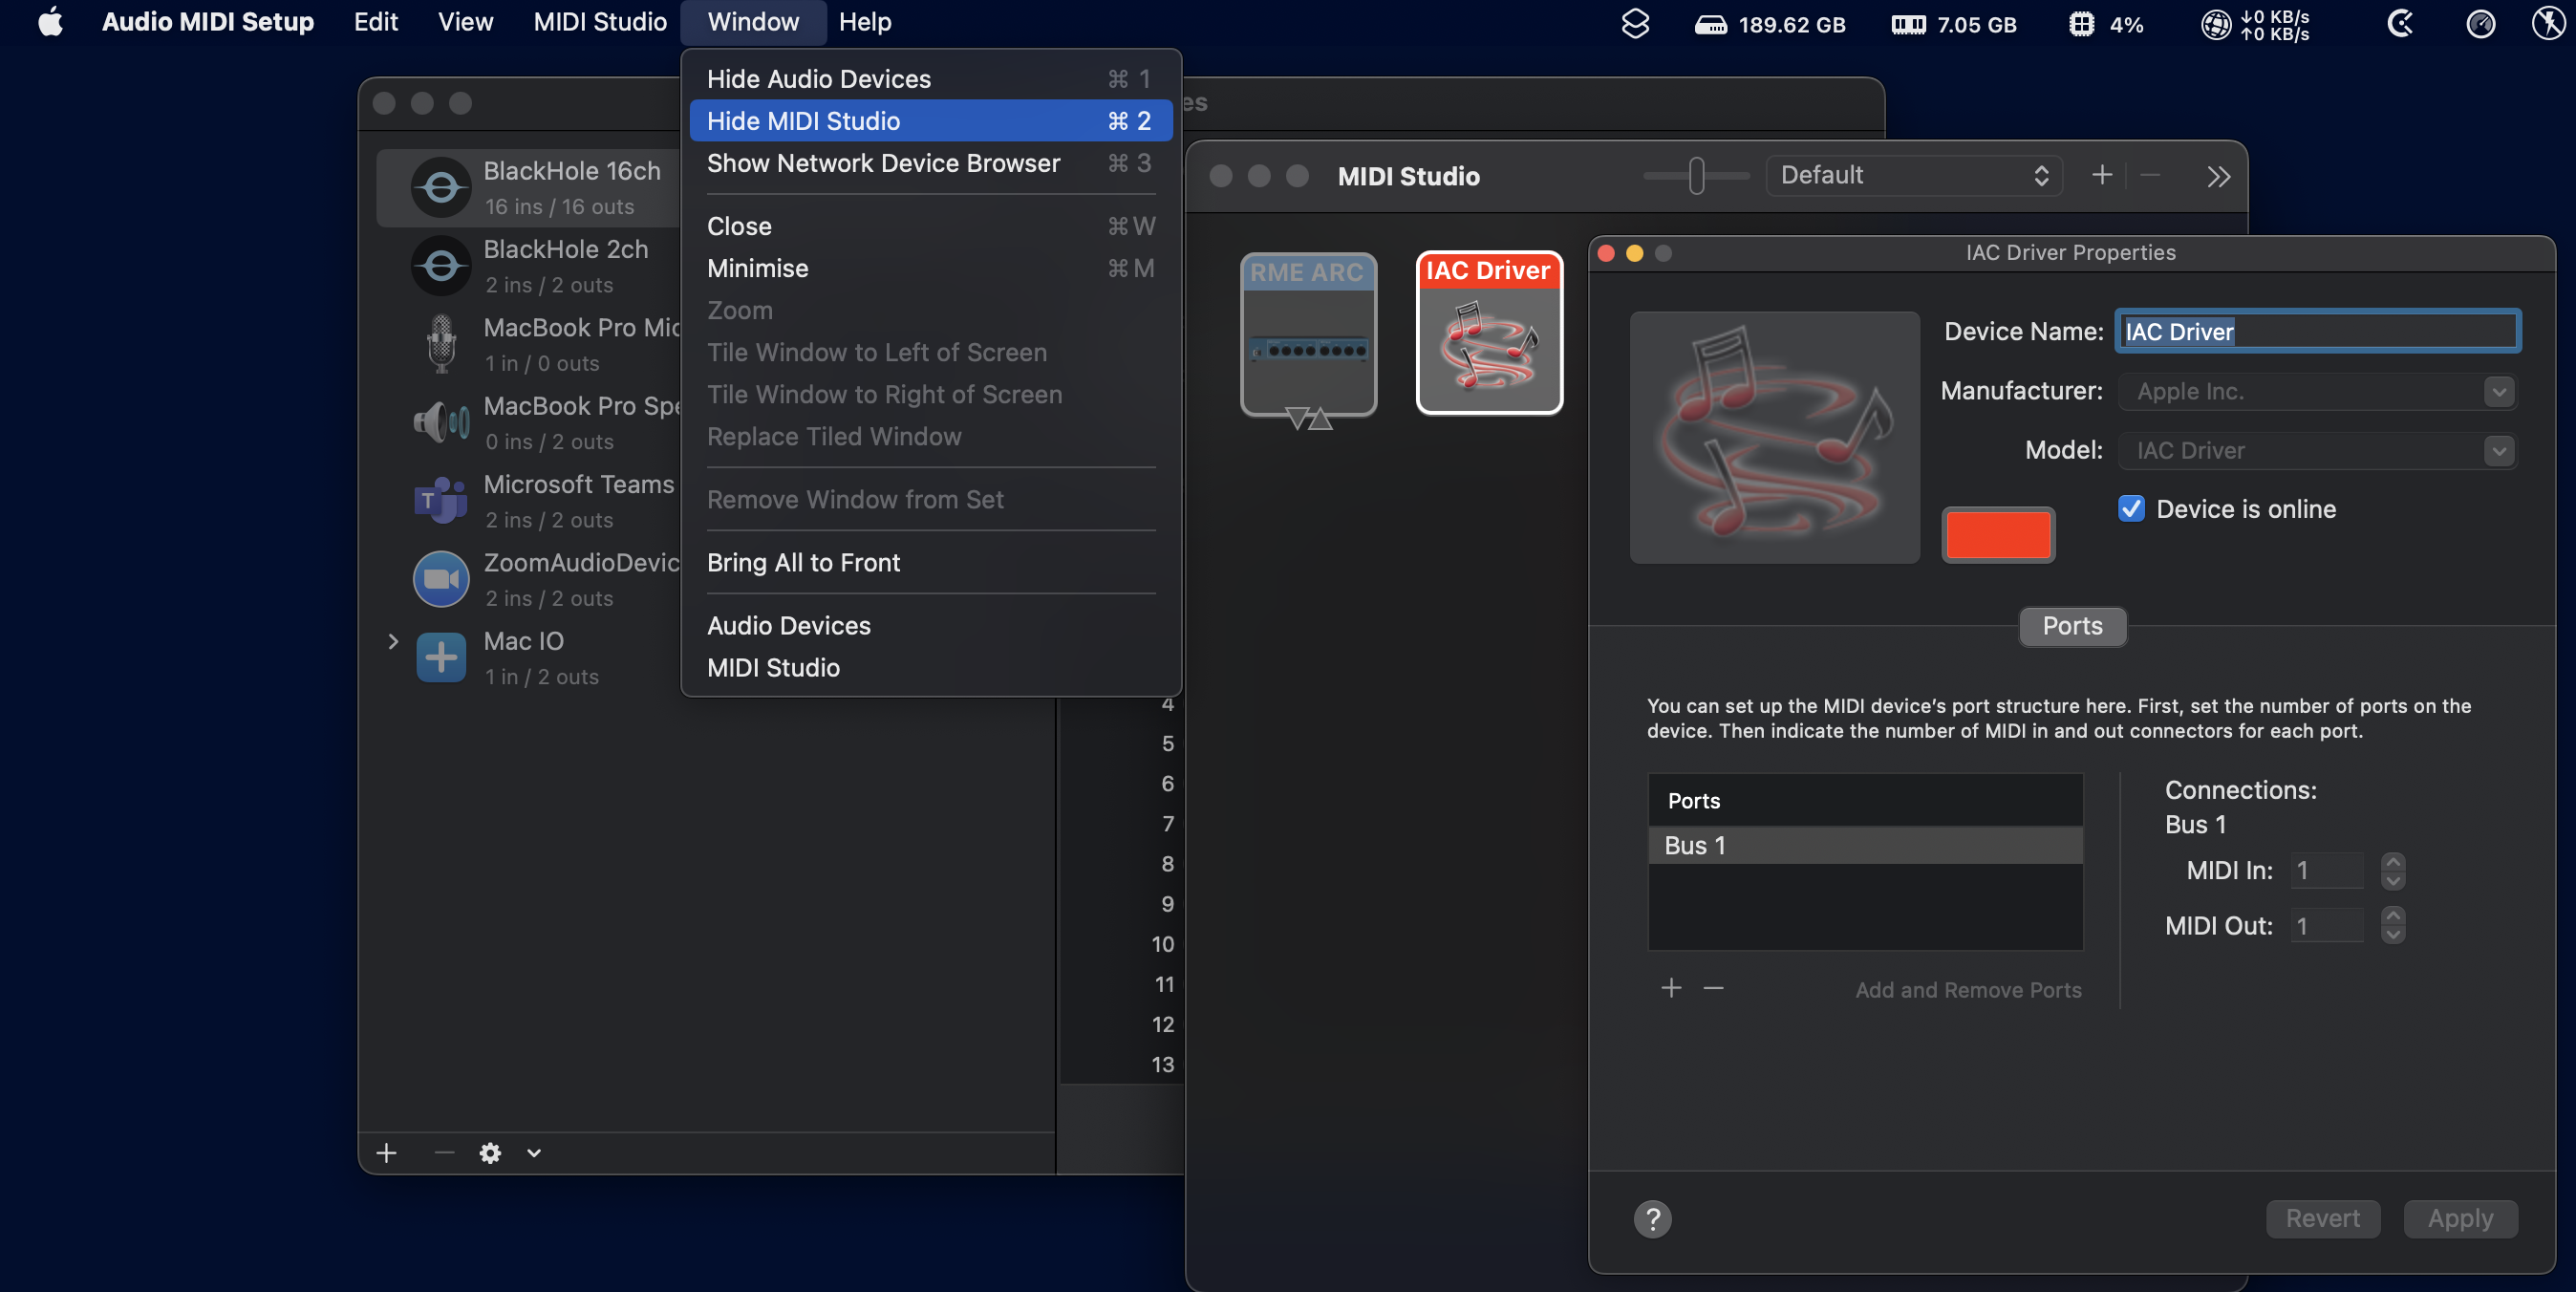Open the gear settings in Audio Devices
The height and width of the screenshot is (1292, 2576).
coord(490,1153)
